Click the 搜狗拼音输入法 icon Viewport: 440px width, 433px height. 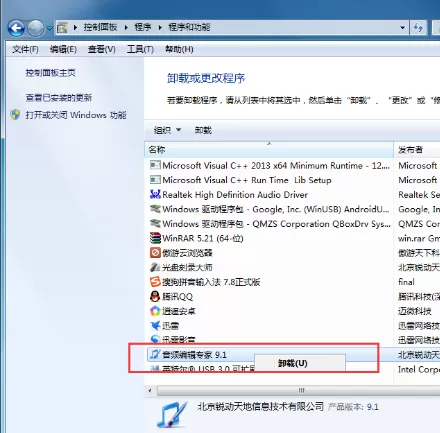pyautogui.click(x=155, y=282)
